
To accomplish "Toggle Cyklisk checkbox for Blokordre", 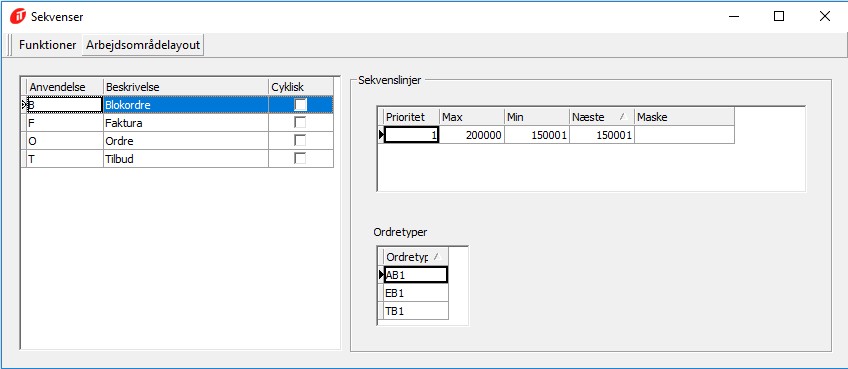I will pos(300,104).
